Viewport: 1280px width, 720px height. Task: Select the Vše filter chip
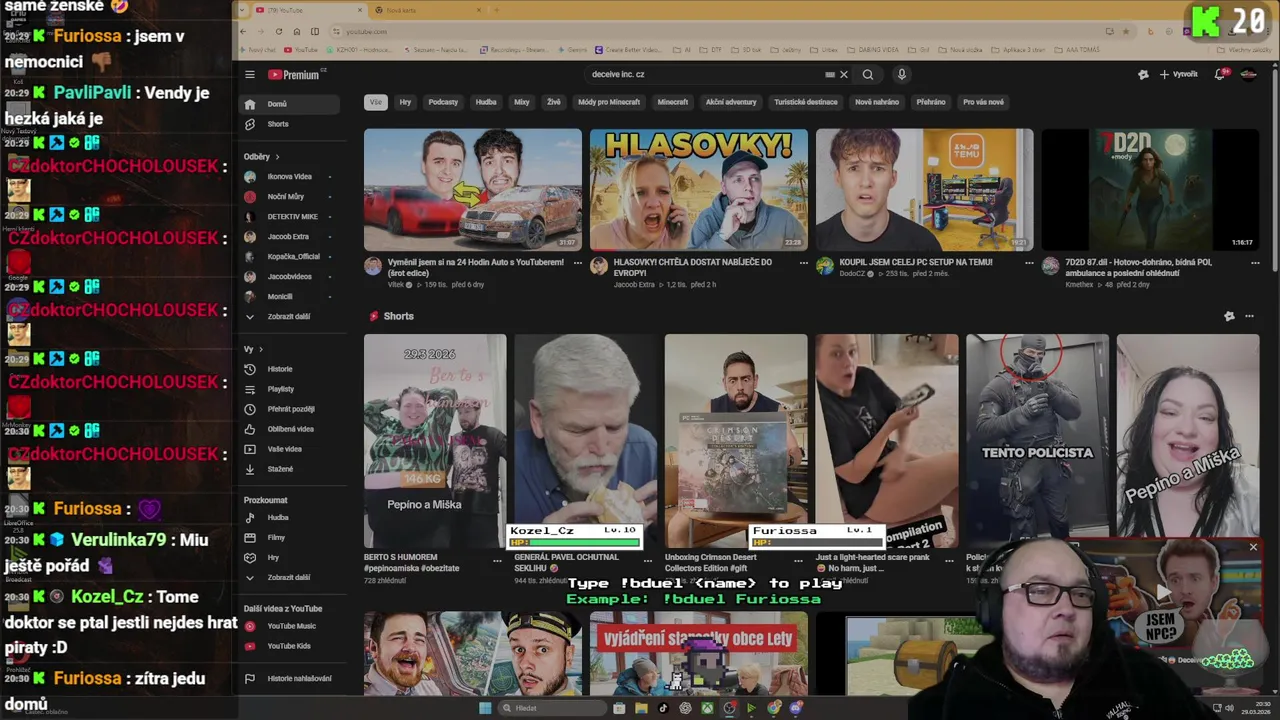[376, 102]
